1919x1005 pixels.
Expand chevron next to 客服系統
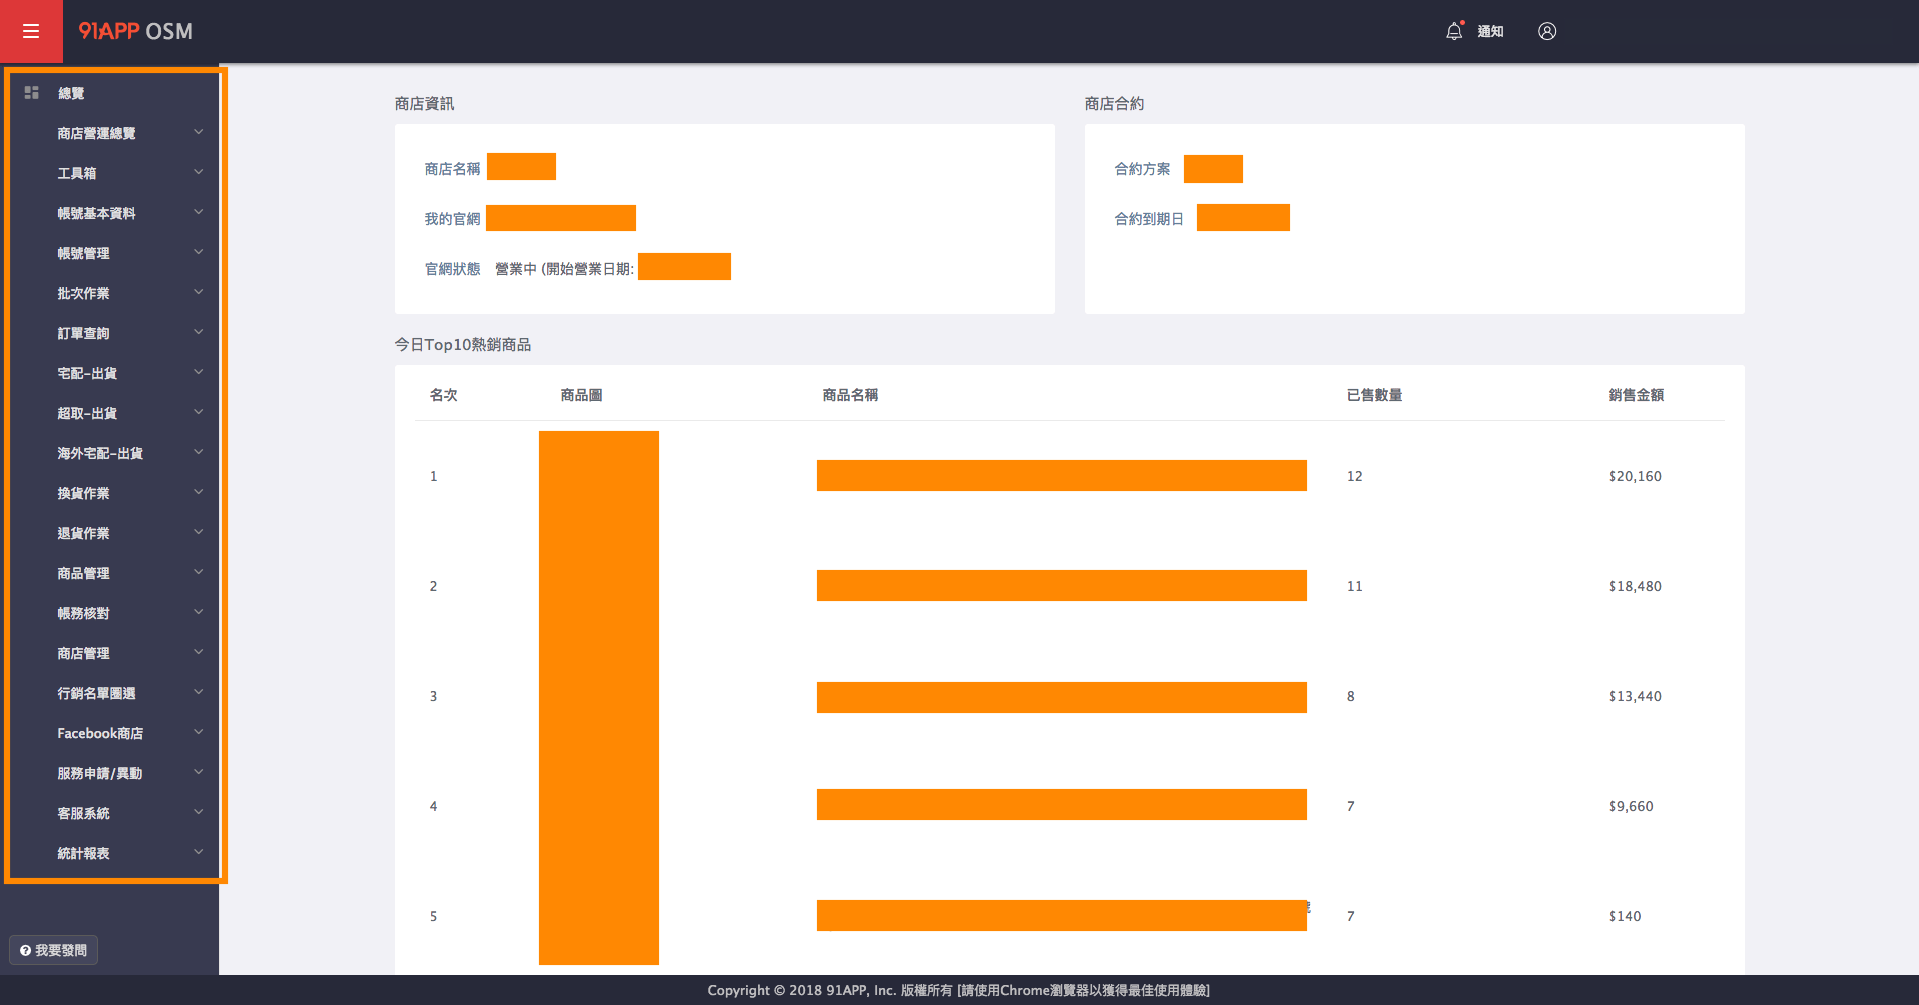pyautogui.click(x=198, y=812)
